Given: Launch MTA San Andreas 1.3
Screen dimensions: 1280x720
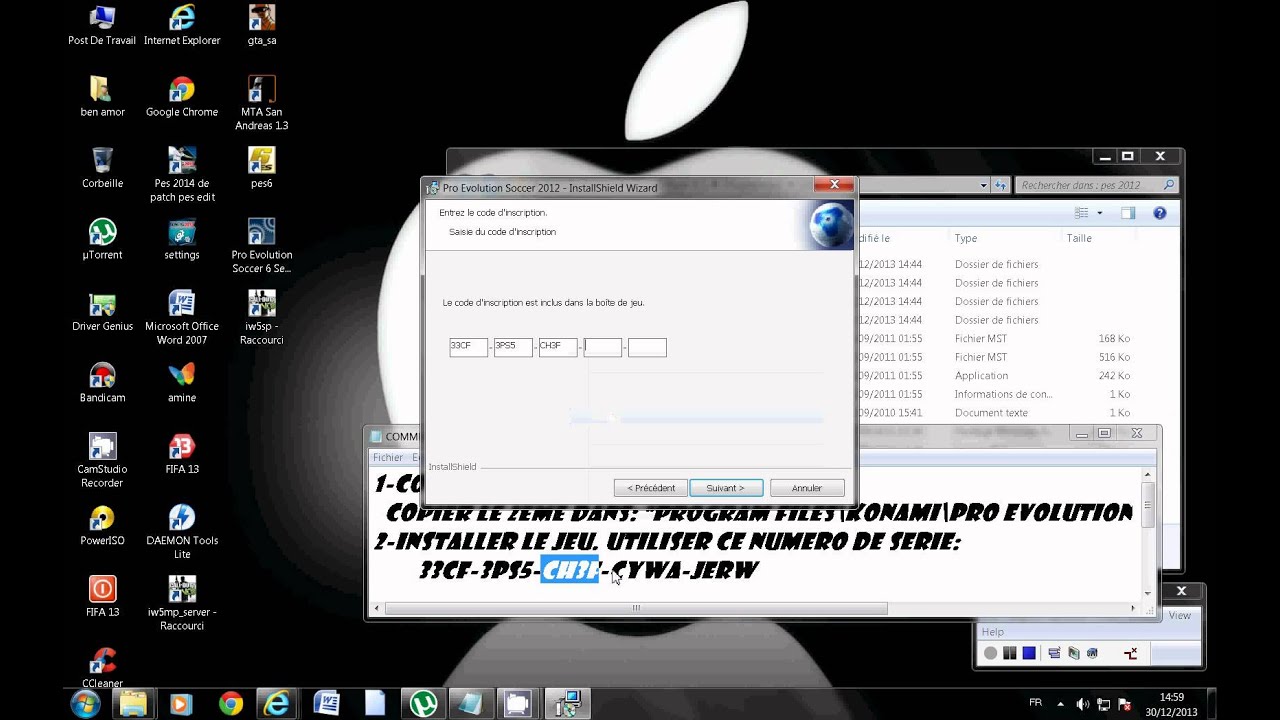Looking at the screenshot, I should (x=262, y=104).
